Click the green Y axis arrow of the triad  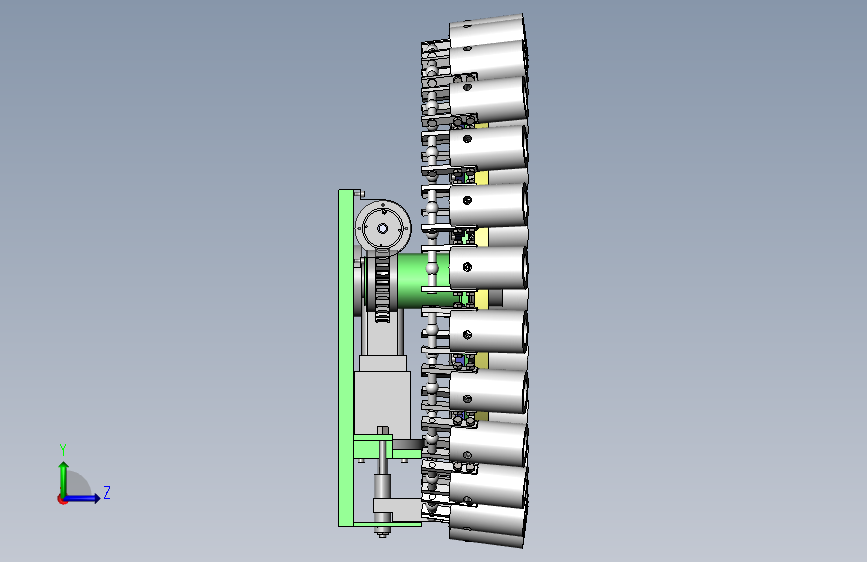tap(63, 479)
